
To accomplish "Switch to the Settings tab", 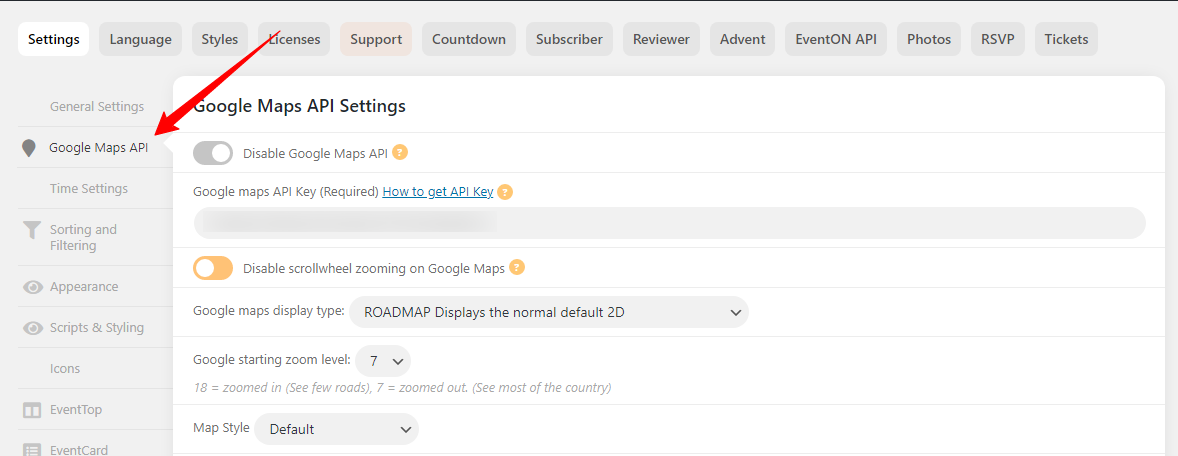I will pyautogui.click(x=53, y=39).
